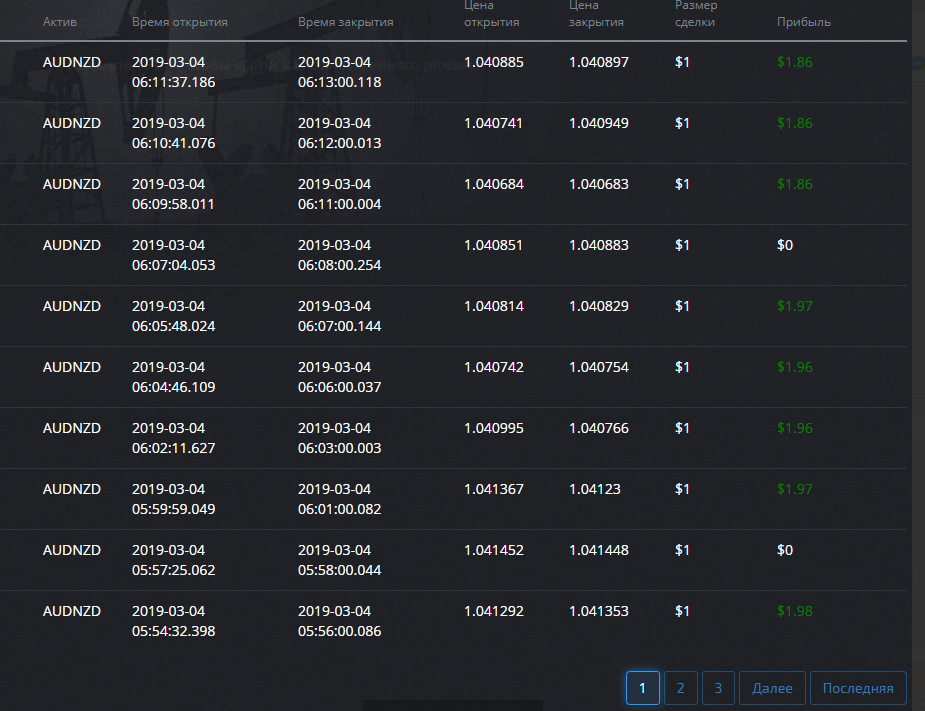Screen dimensions: 925x711
Task: Select $1.86 profit for trade opened 06:11:37.186
Action: (x=795, y=62)
